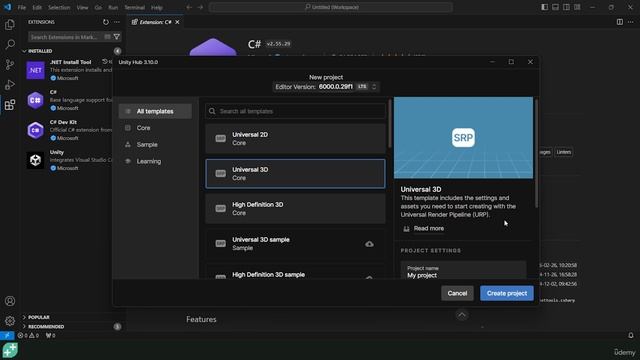The height and width of the screenshot is (360, 640).
Task: Click the taskbar app icon at bottom left
Action: point(10,350)
